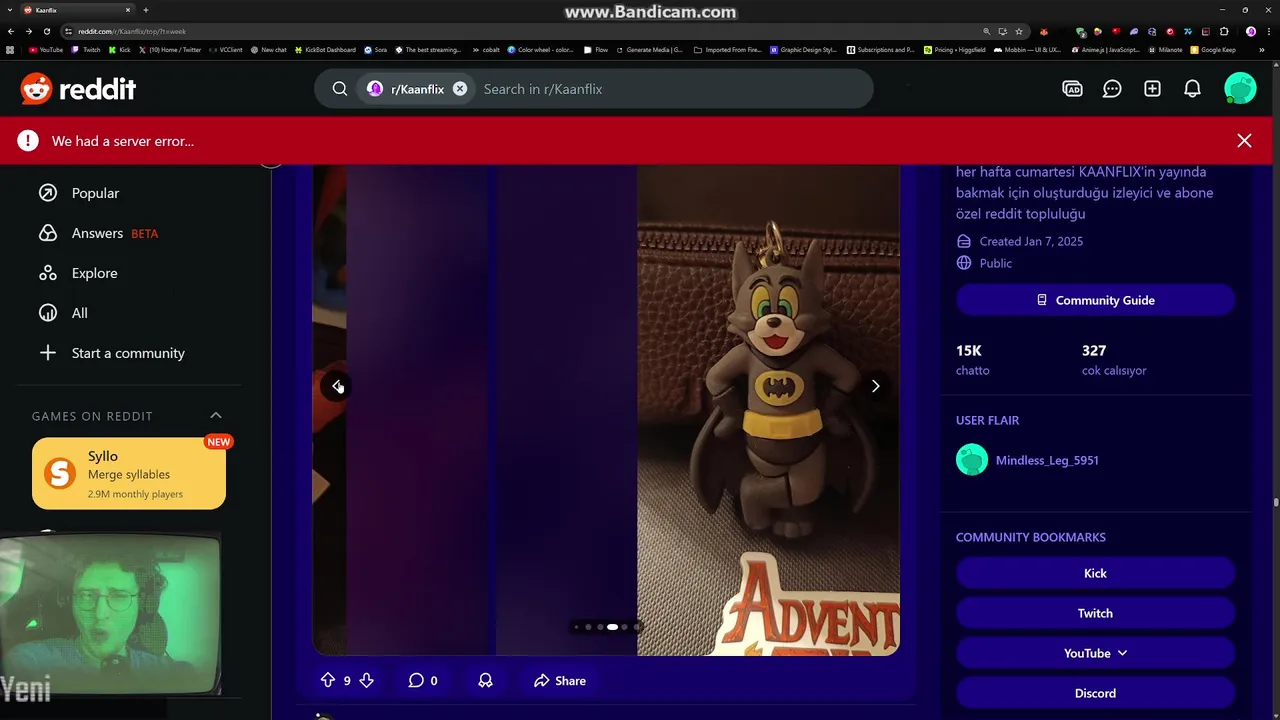Image resolution: width=1280 pixels, height=720 pixels.
Task: Open the Reddit advertise icon
Action: point(1072,89)
